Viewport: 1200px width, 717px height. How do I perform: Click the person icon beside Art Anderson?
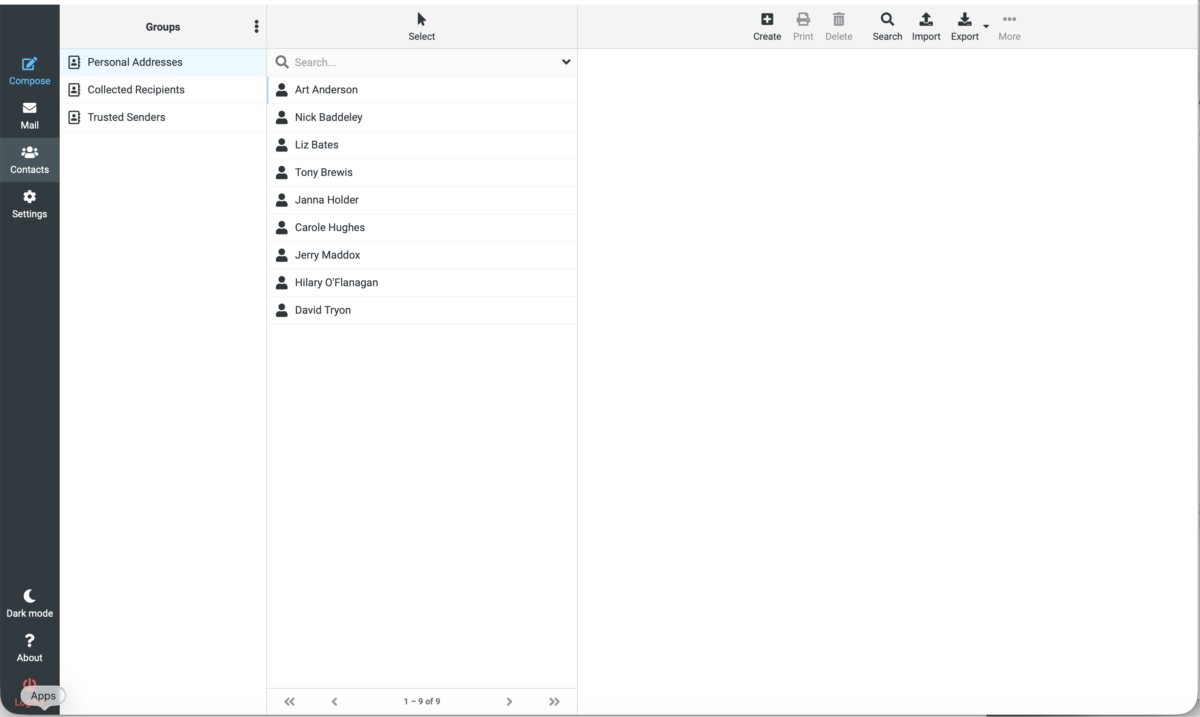282,90
